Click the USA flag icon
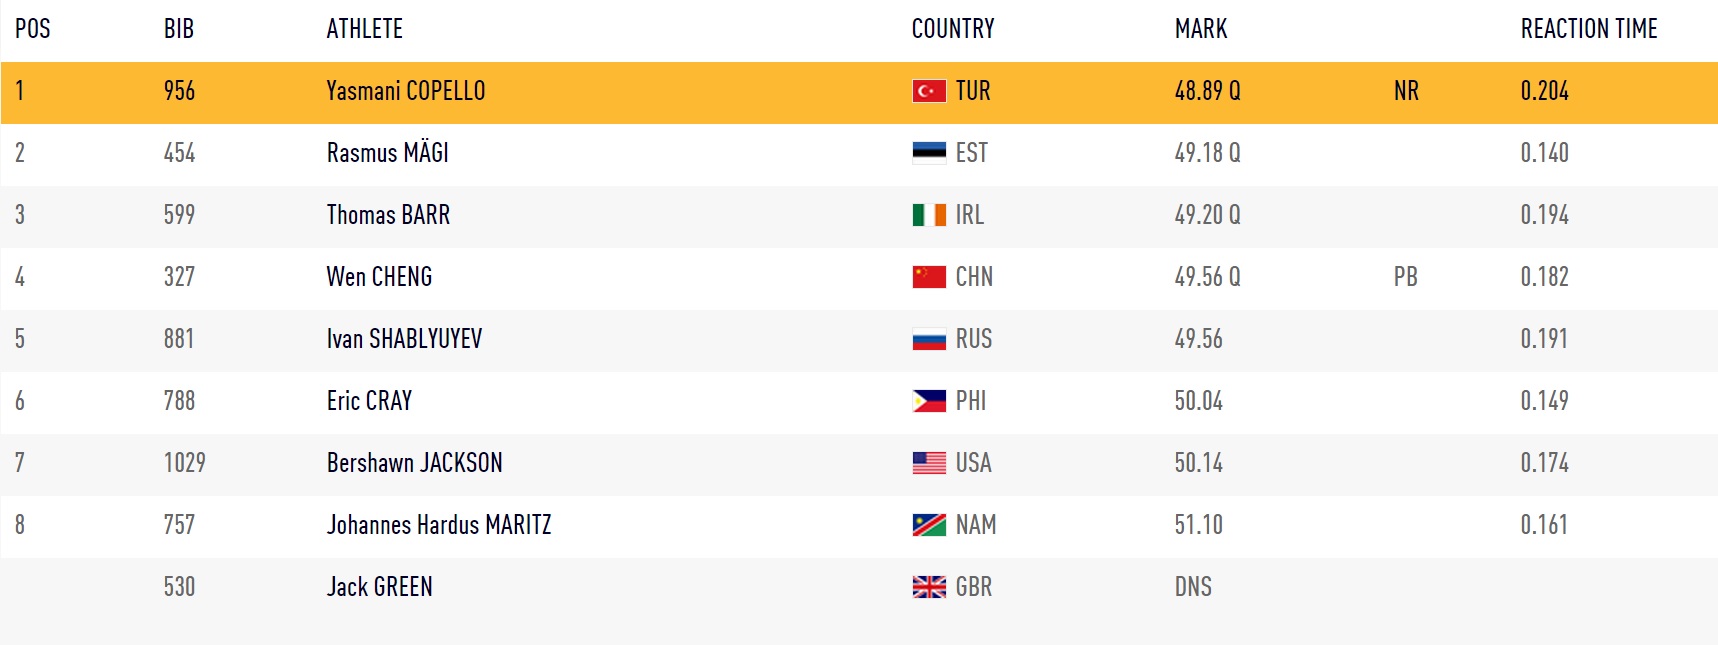The height and width of the screenshot is (645, 1718). (x=929, y=463)
